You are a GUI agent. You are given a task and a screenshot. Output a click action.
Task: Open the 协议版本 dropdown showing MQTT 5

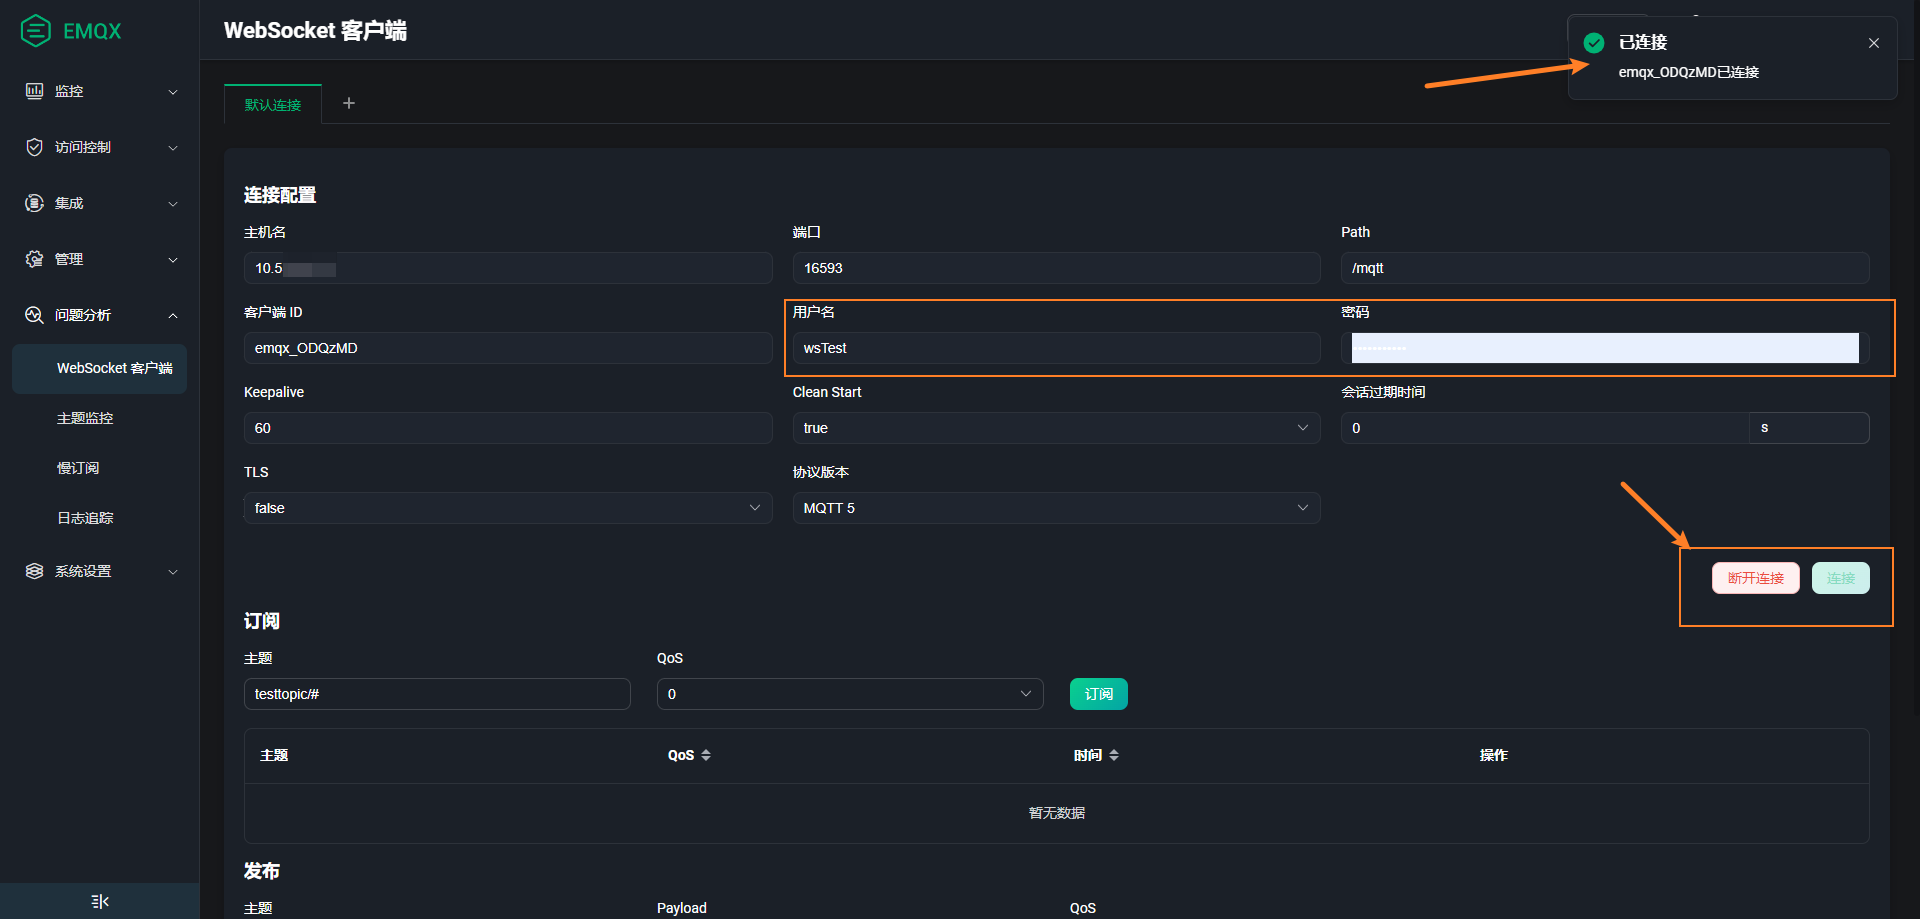pos(1056,508)
